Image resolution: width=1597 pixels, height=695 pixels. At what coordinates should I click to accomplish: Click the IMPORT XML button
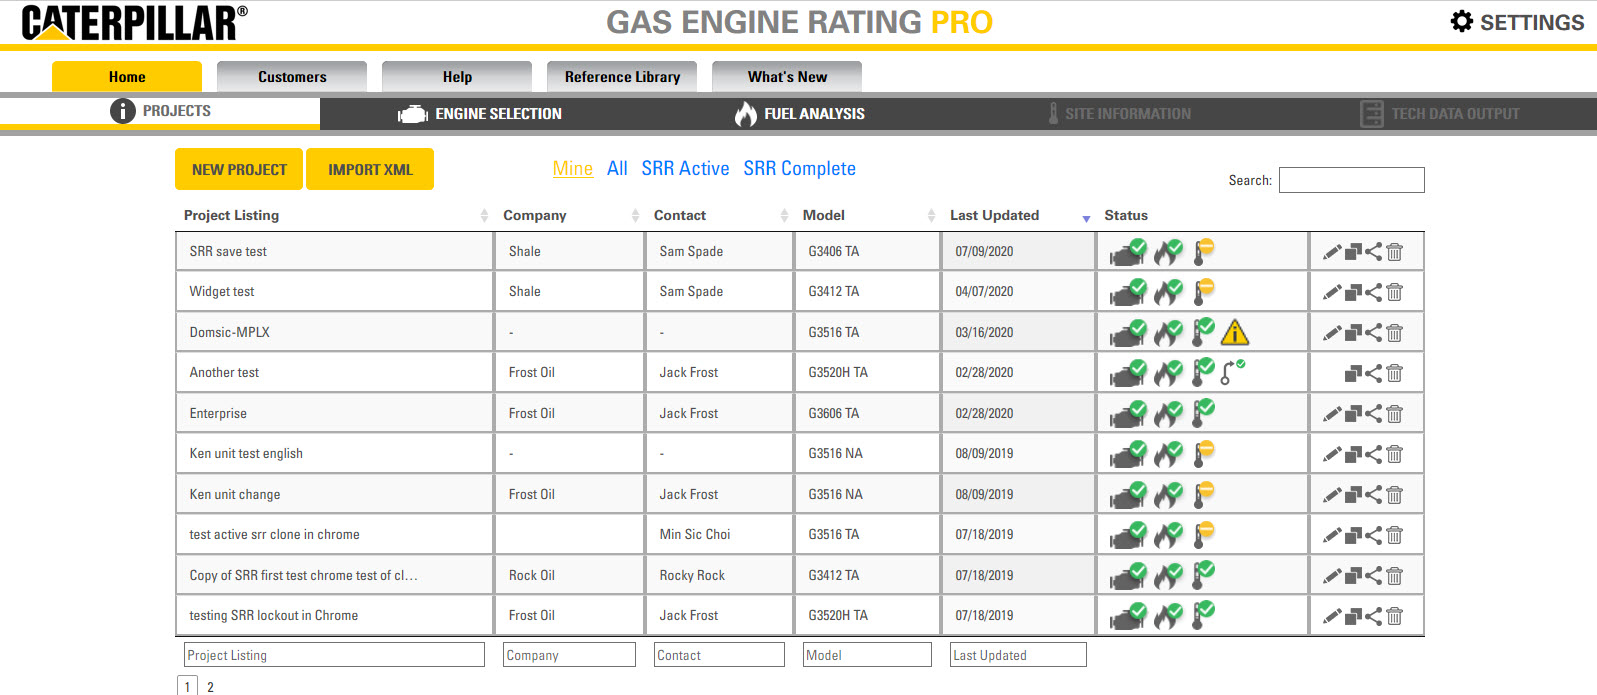(370, 169)
